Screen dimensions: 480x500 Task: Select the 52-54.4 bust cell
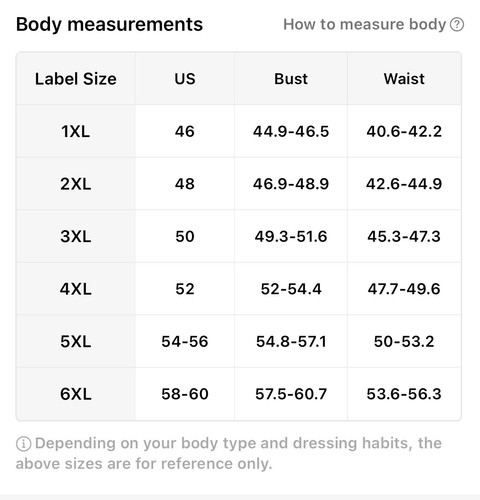[291, 289]
